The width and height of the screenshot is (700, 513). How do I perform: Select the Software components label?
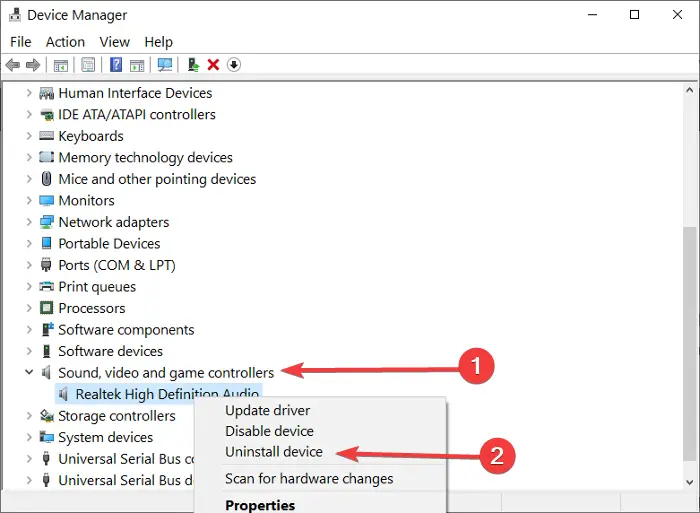pyautogui.click(x=126, y=330)
